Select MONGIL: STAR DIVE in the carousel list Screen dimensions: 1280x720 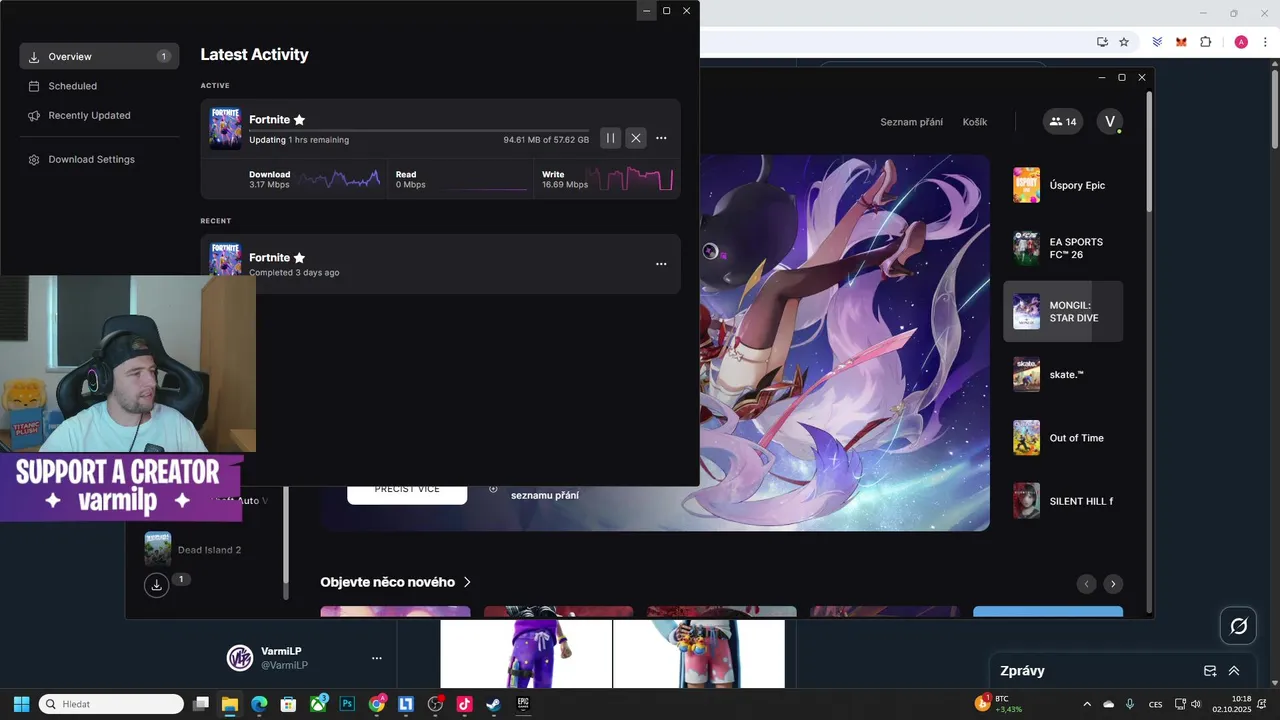pos(1063,311)
